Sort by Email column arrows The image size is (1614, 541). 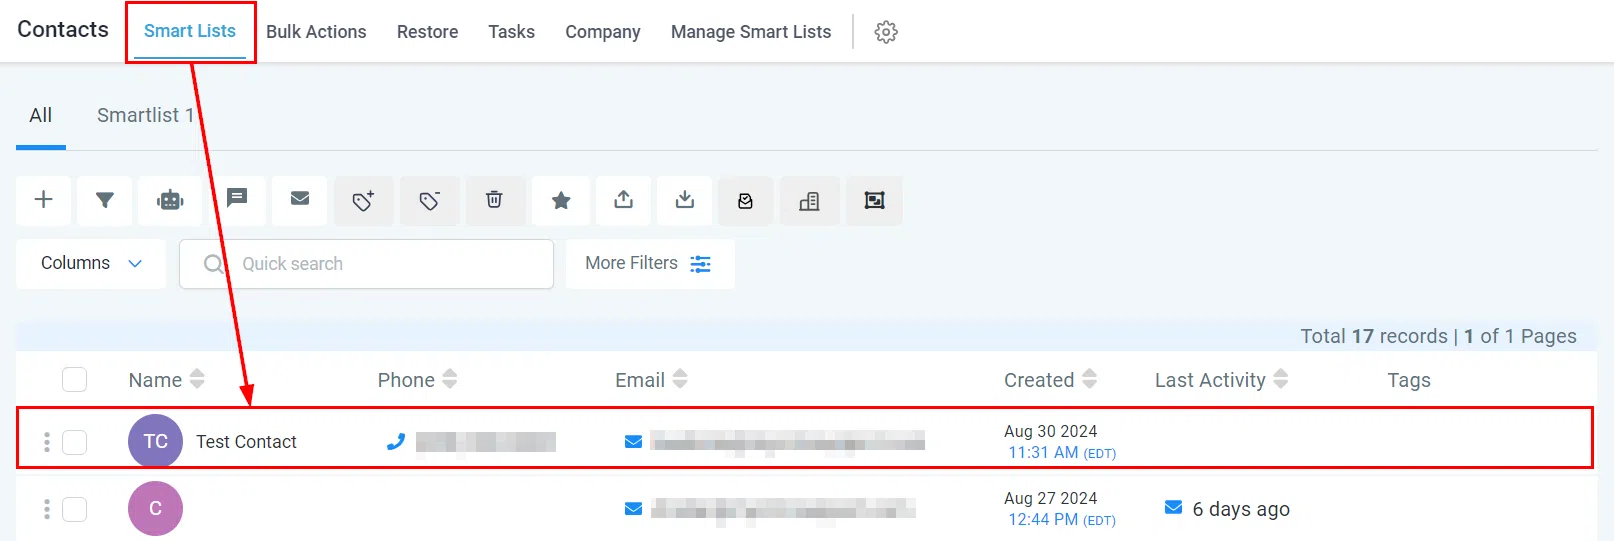680,379
